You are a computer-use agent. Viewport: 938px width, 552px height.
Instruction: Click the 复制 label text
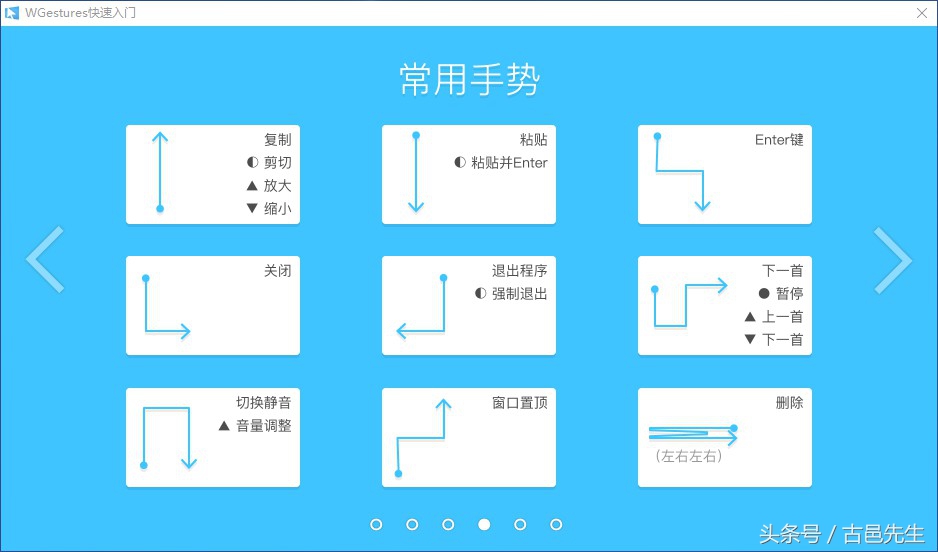point(278,139)
